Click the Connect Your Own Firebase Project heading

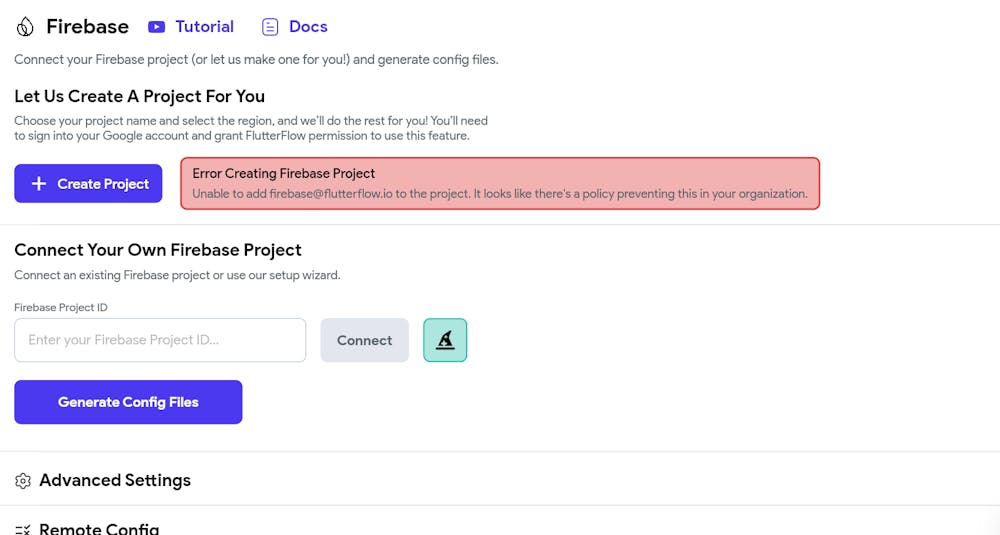point(158,250)
